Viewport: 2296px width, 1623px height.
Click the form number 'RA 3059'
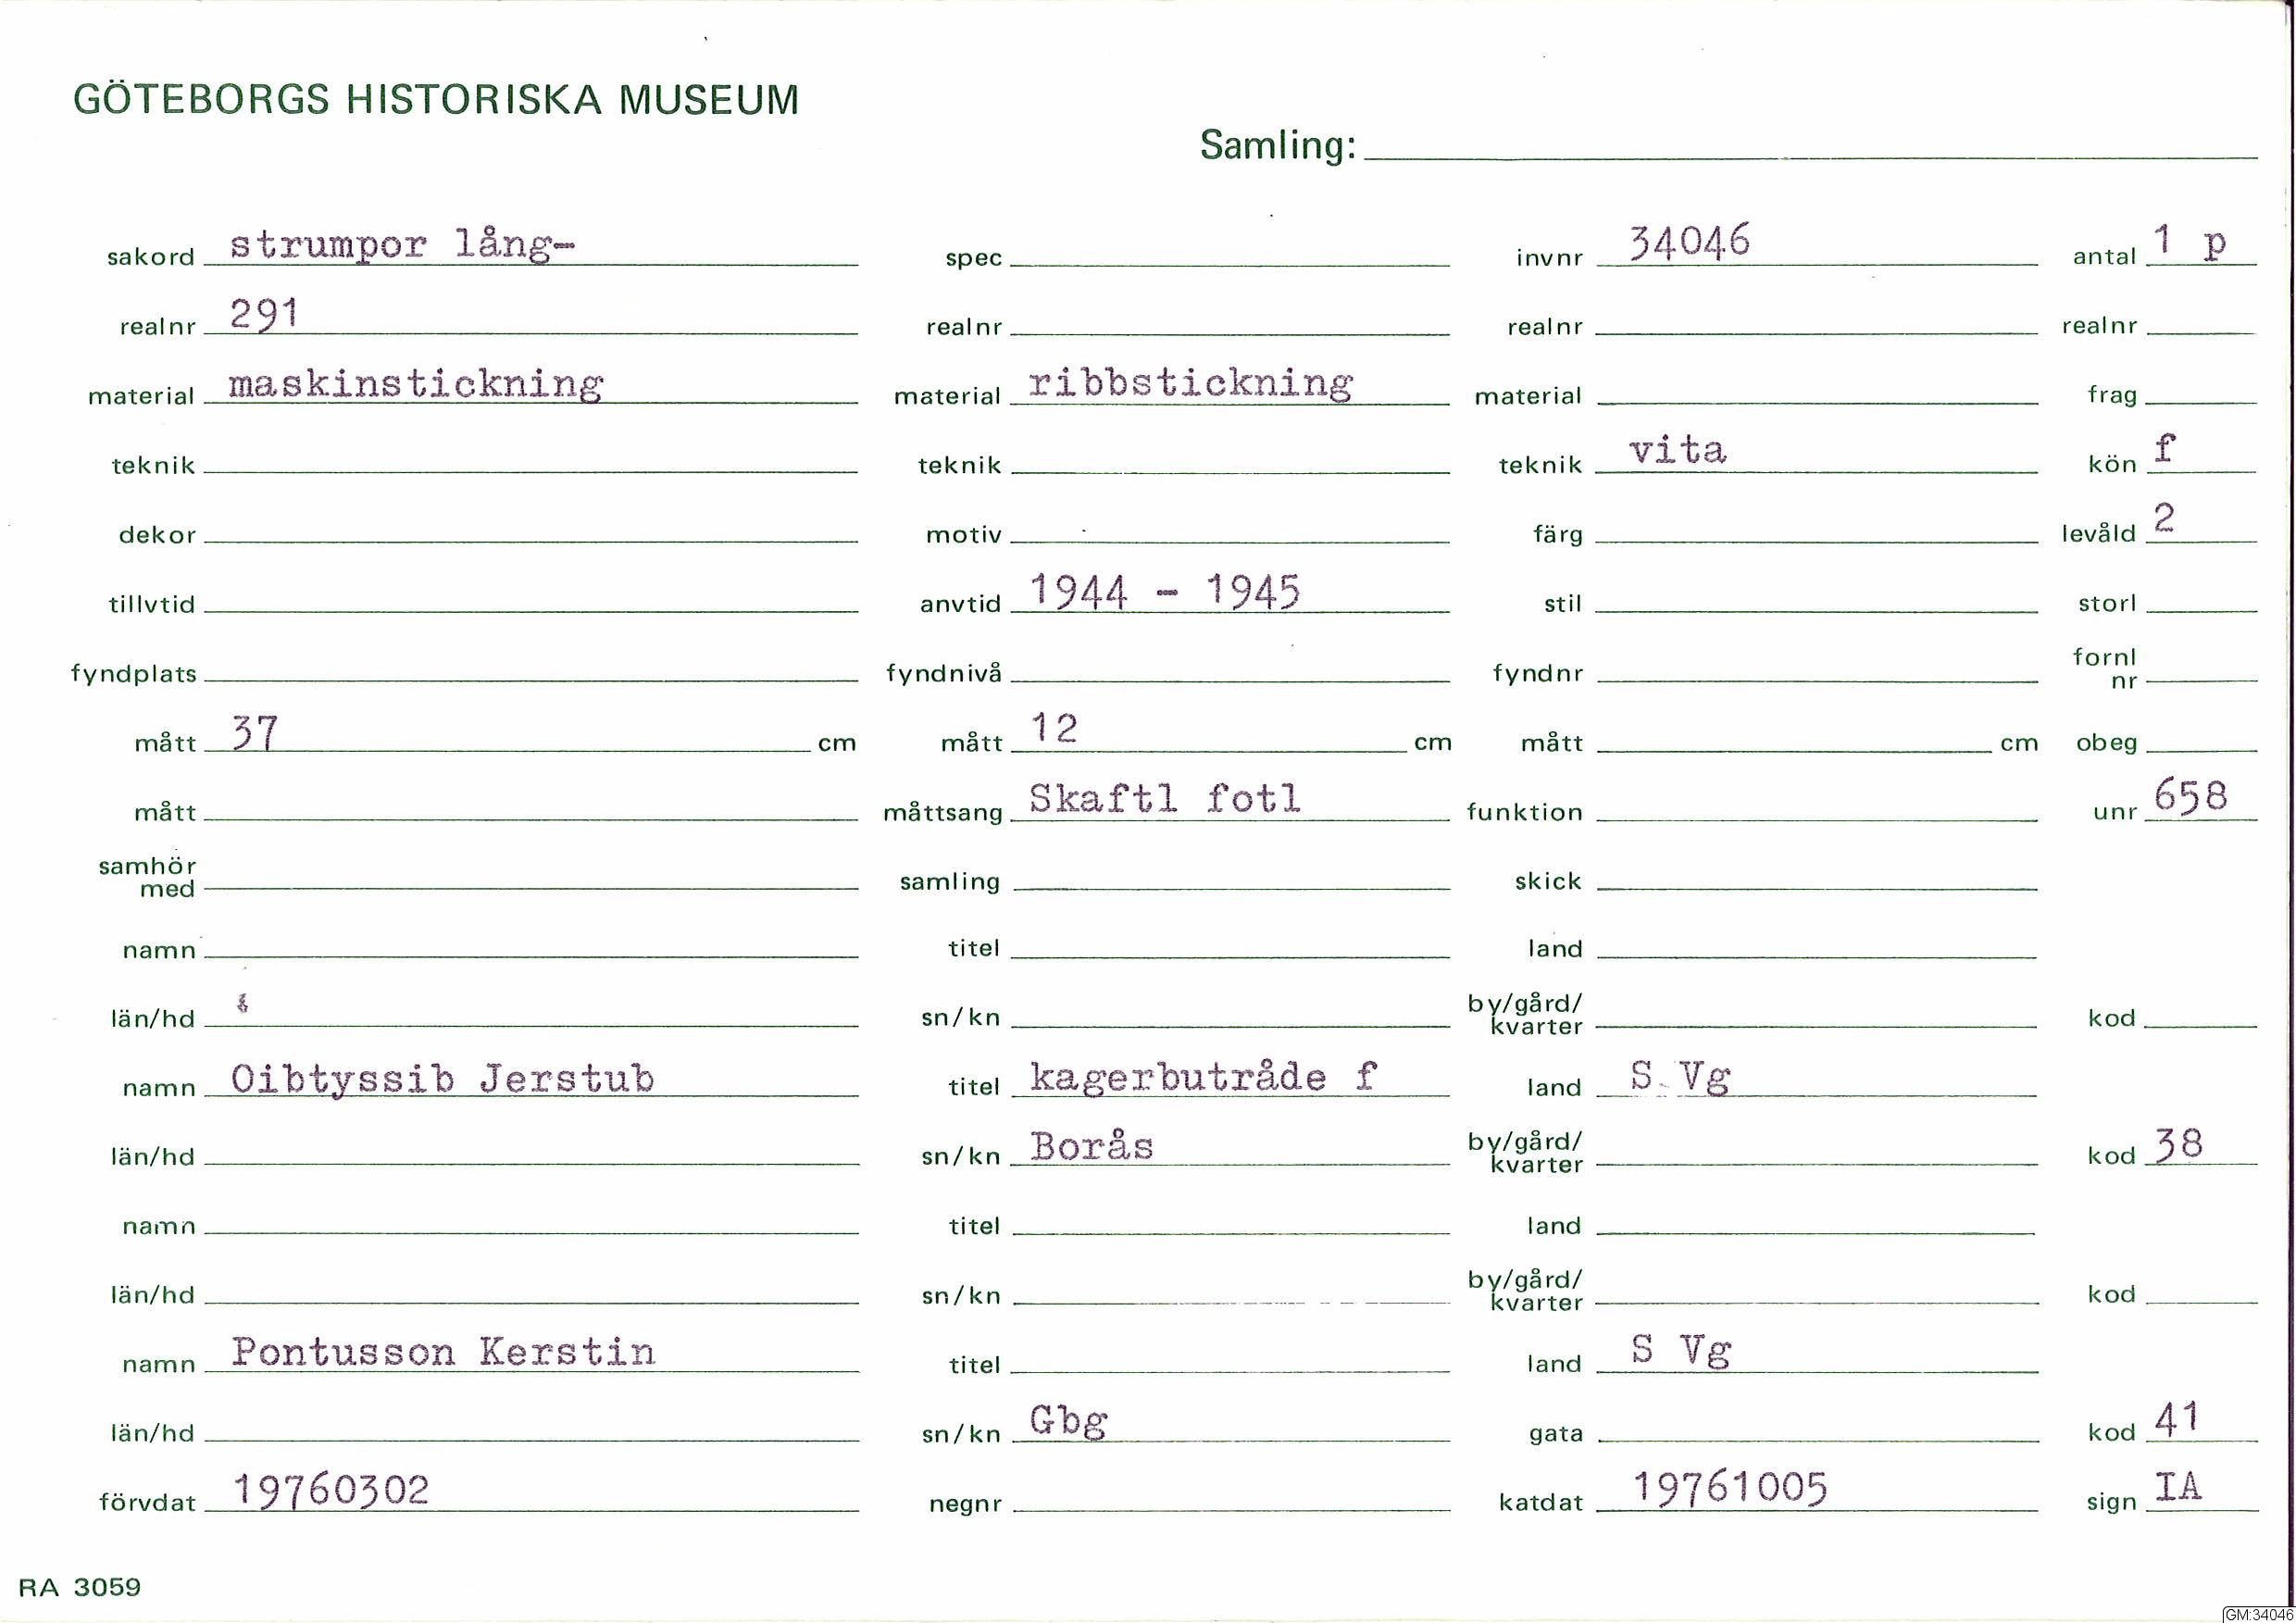[x=80, y=1587]
